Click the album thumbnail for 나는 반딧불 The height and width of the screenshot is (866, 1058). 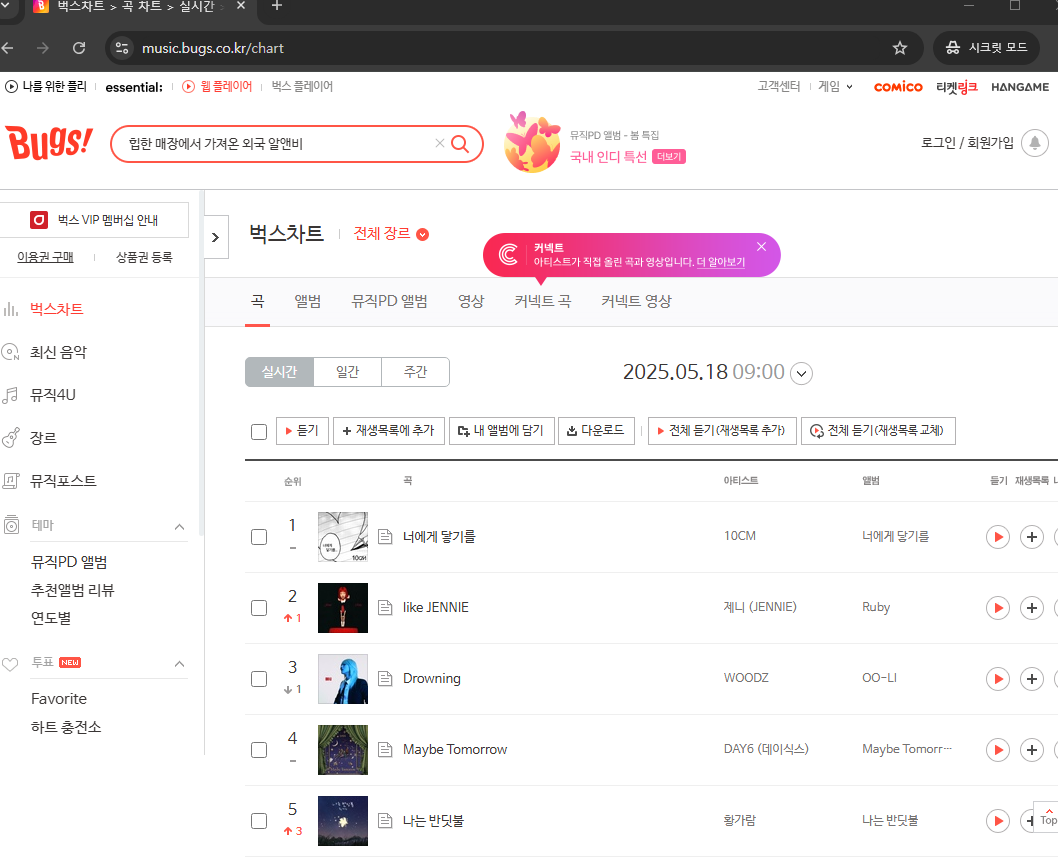pos(343,820)
